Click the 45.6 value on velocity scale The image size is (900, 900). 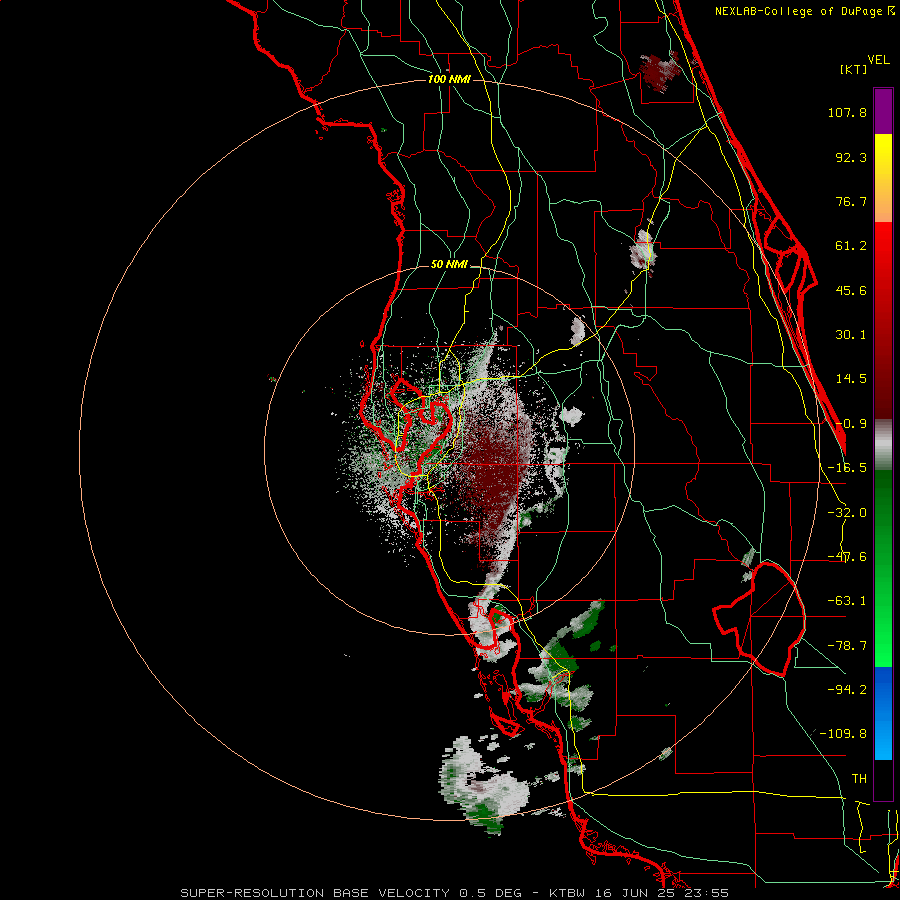click(851, 290)
